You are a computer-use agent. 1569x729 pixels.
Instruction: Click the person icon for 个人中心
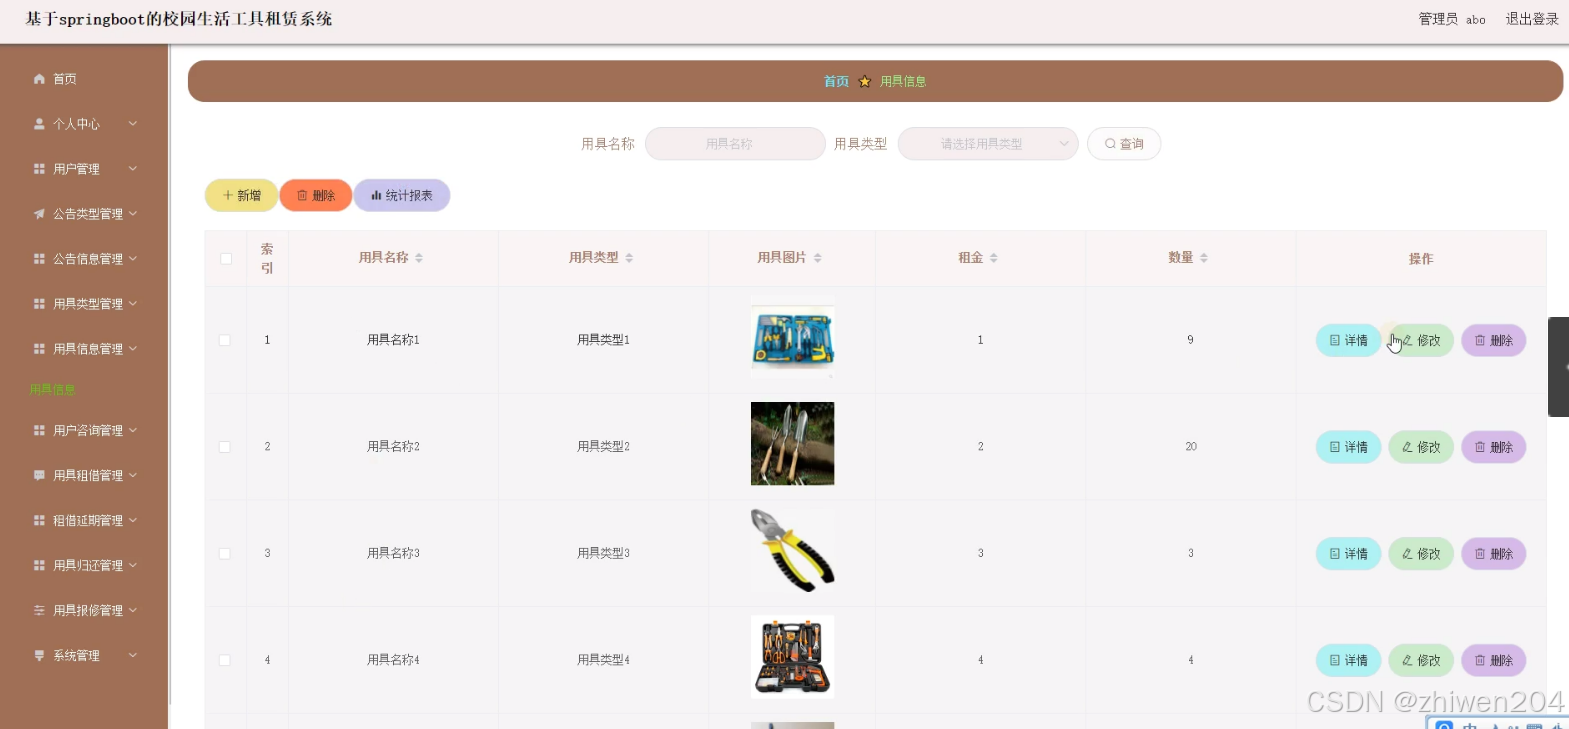pyautogui.click(x=39, y=124)
